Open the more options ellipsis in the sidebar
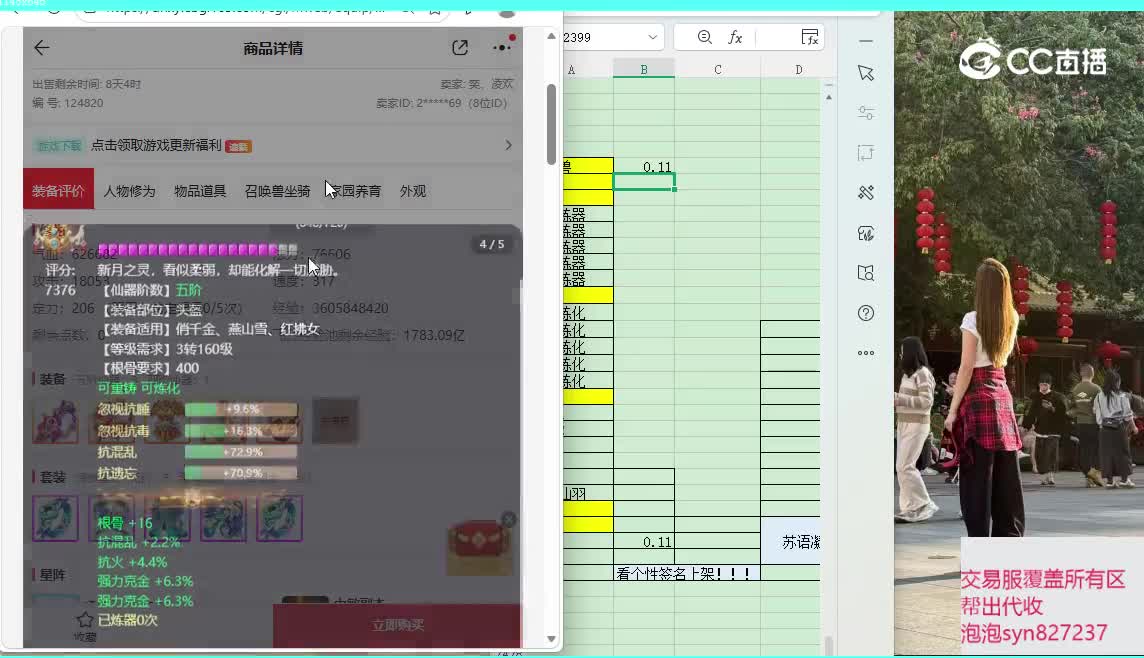Screen dimensions: 1144x658 [866, 353]
